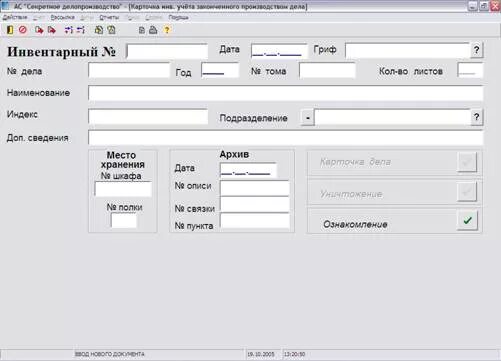Click the № пункта input field
The width and height of the screenshot is (501, 361).
pos(255,221)
